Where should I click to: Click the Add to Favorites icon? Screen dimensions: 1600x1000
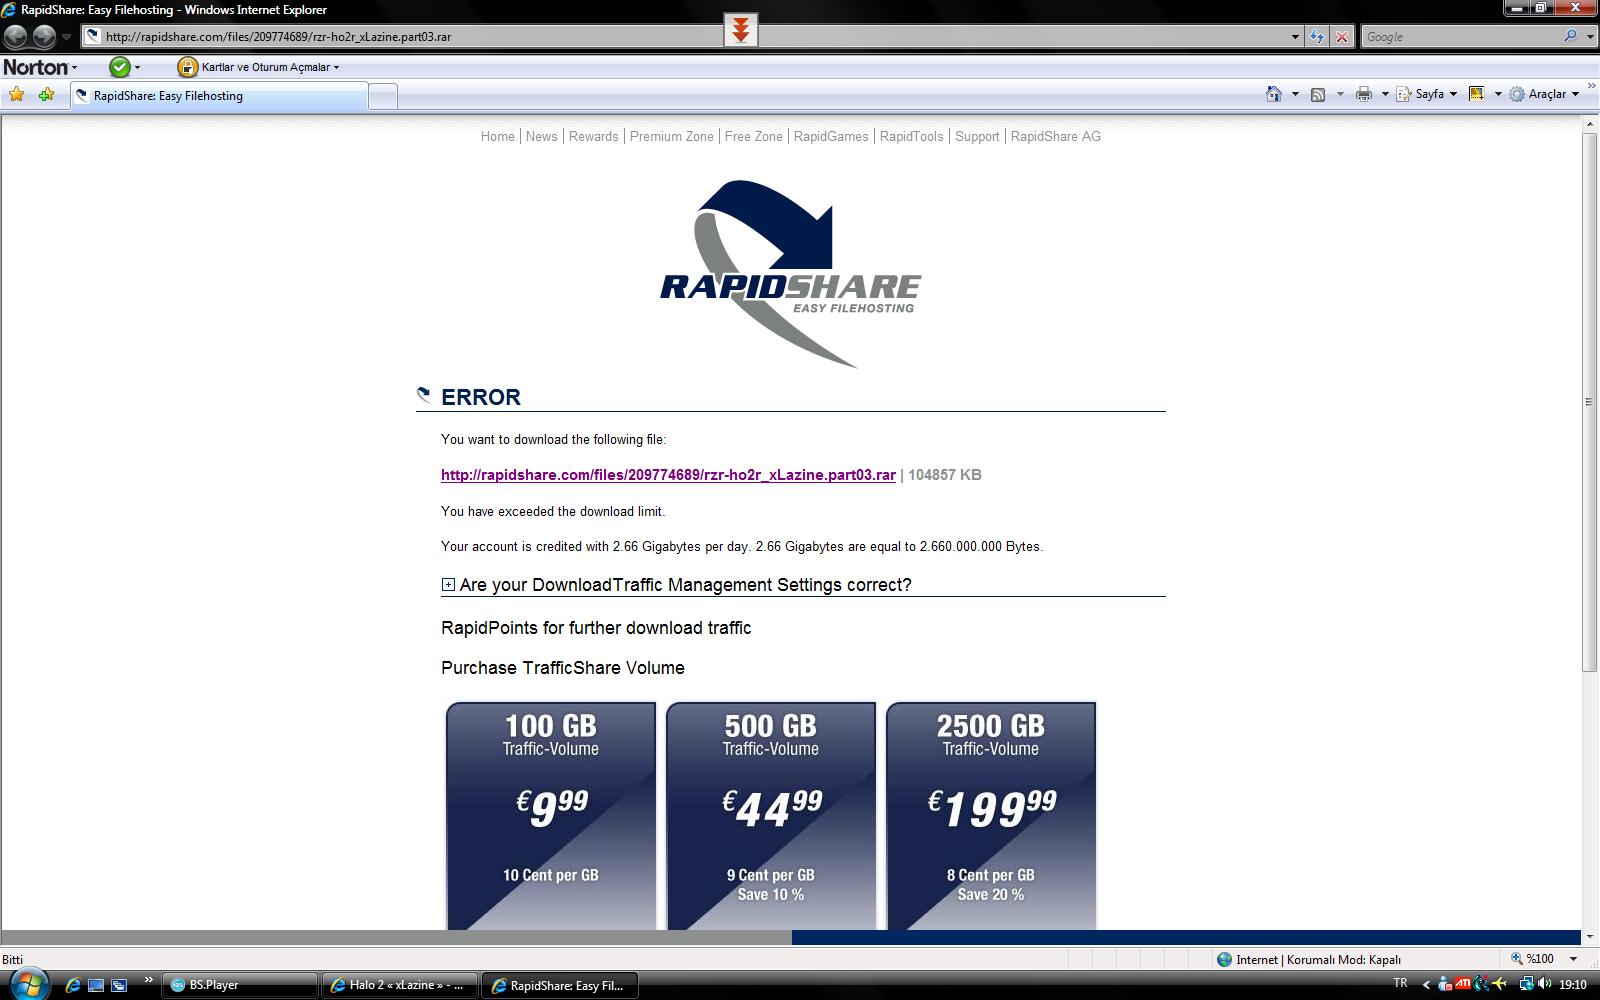click(46, 95)
